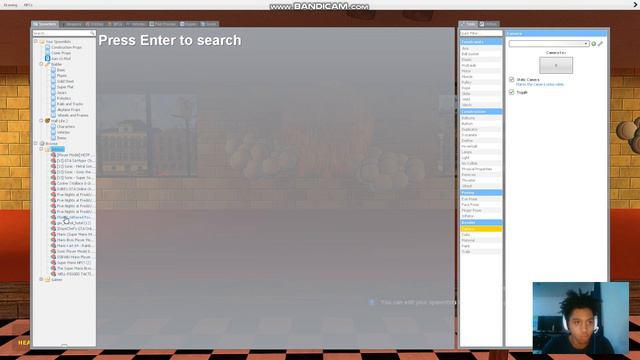This screenshot has width=640, height=360.
Task: Collapse the Half-Life 2 tree node
Action: coord(41,121)
